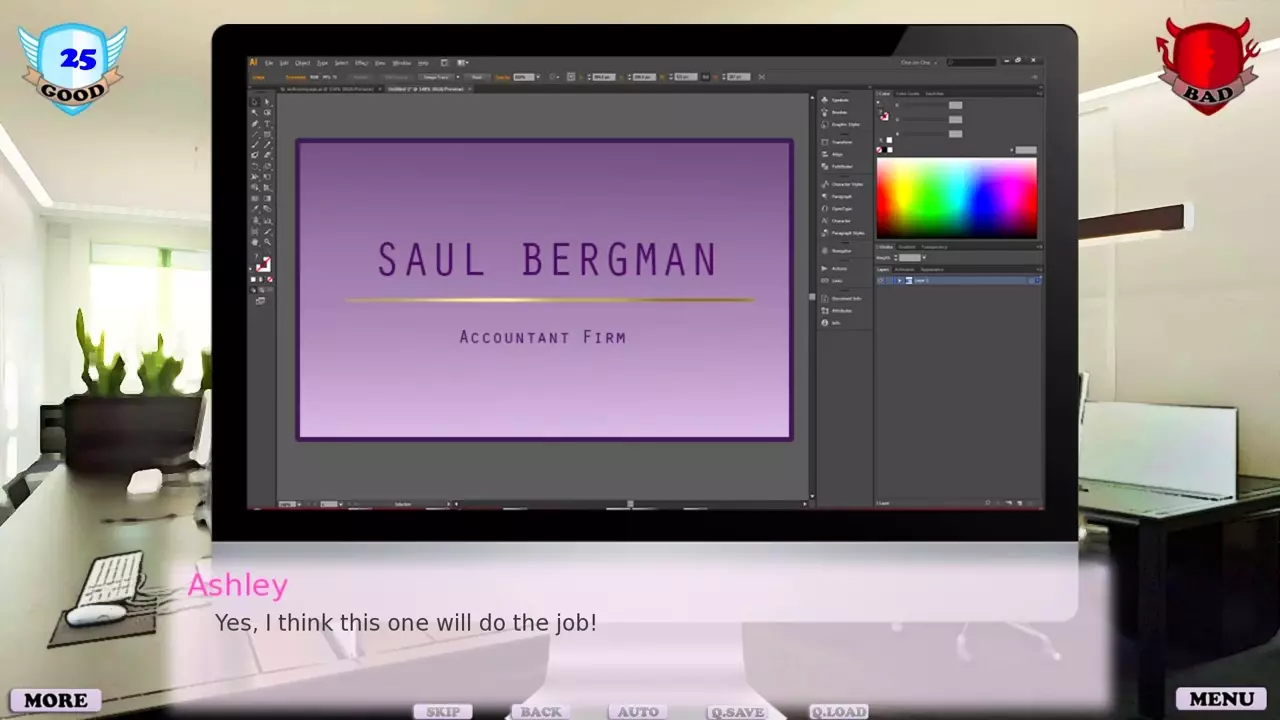Select the Pencil tool

click(x=268, y=145)
